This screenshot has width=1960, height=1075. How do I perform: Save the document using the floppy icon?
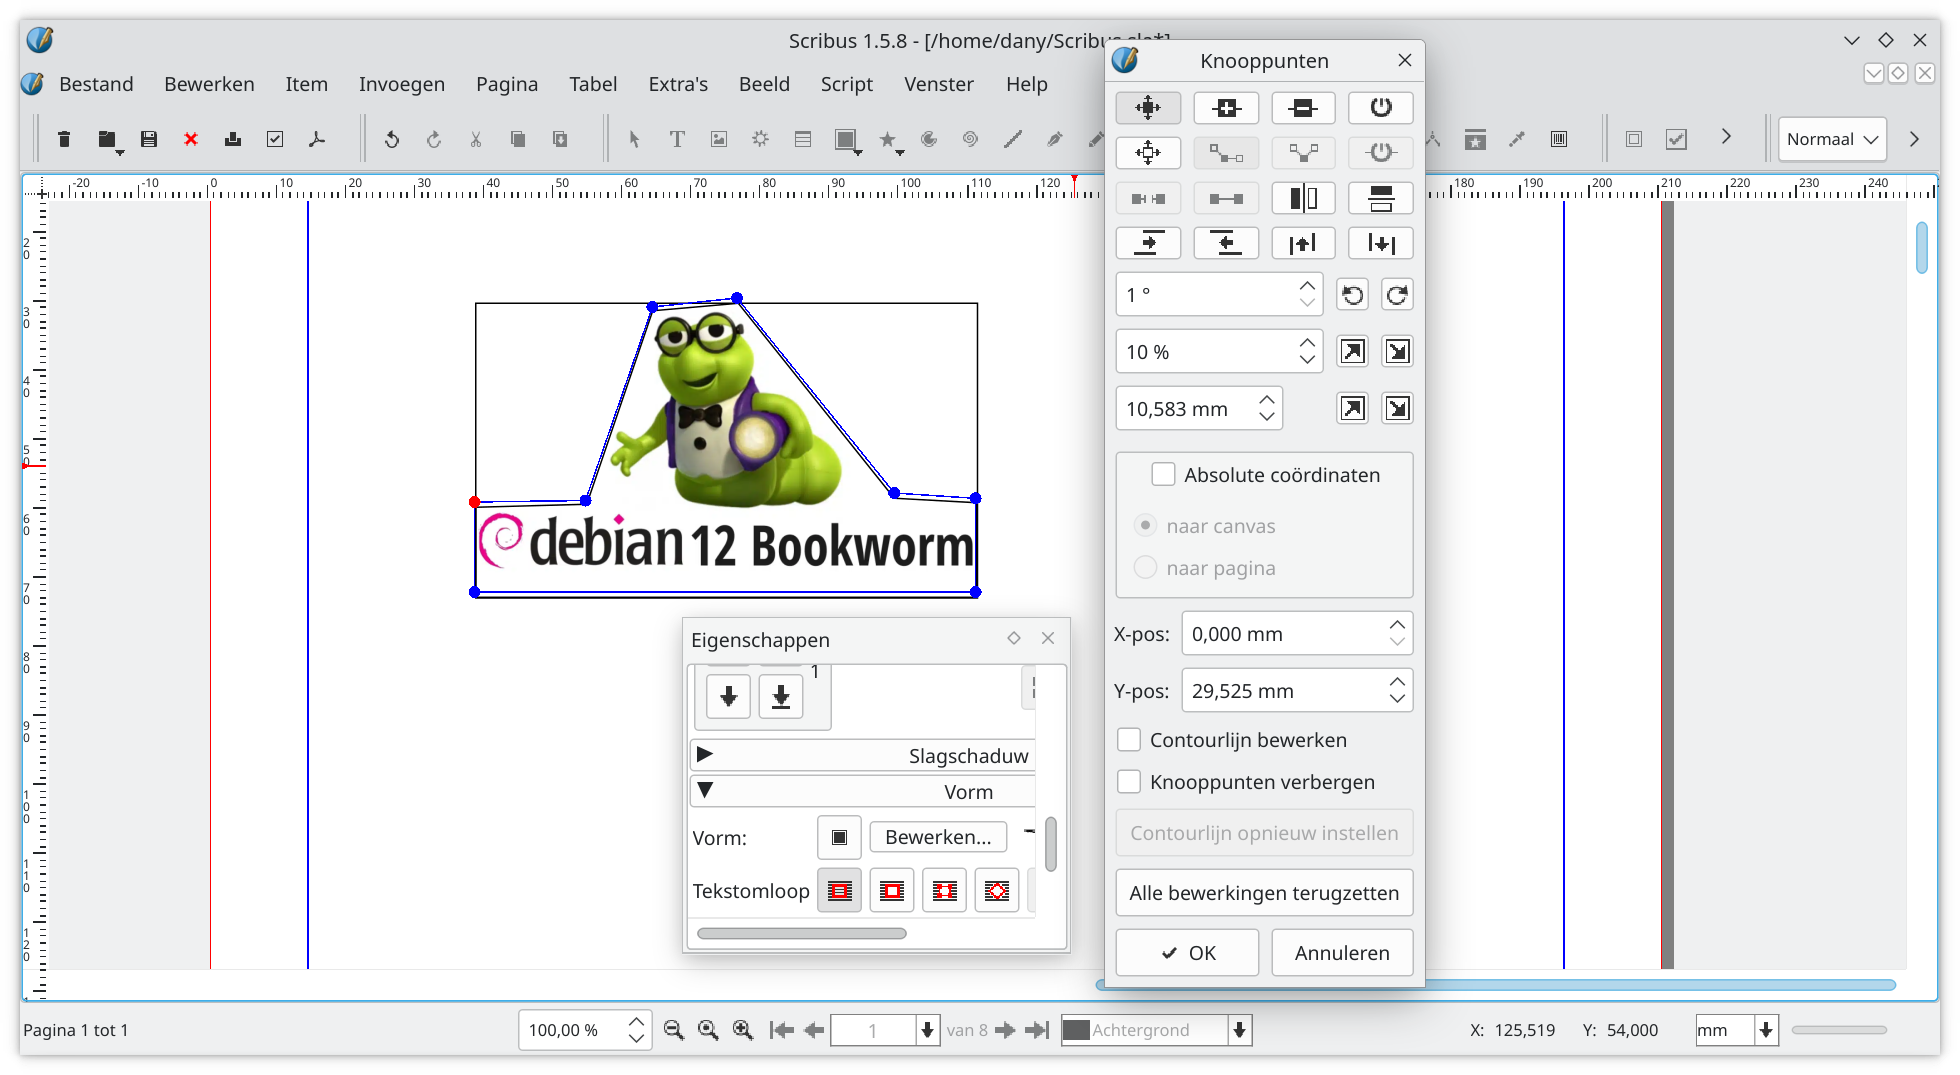(x=149, y=139)
